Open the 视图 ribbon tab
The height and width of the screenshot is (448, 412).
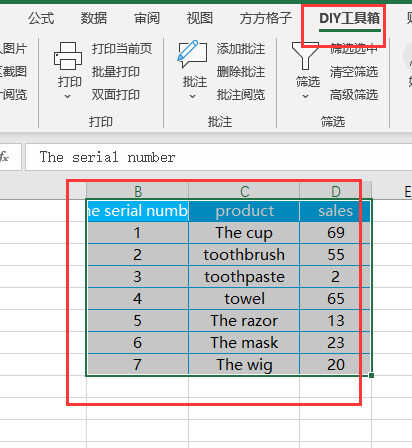(x=200, y=18)
